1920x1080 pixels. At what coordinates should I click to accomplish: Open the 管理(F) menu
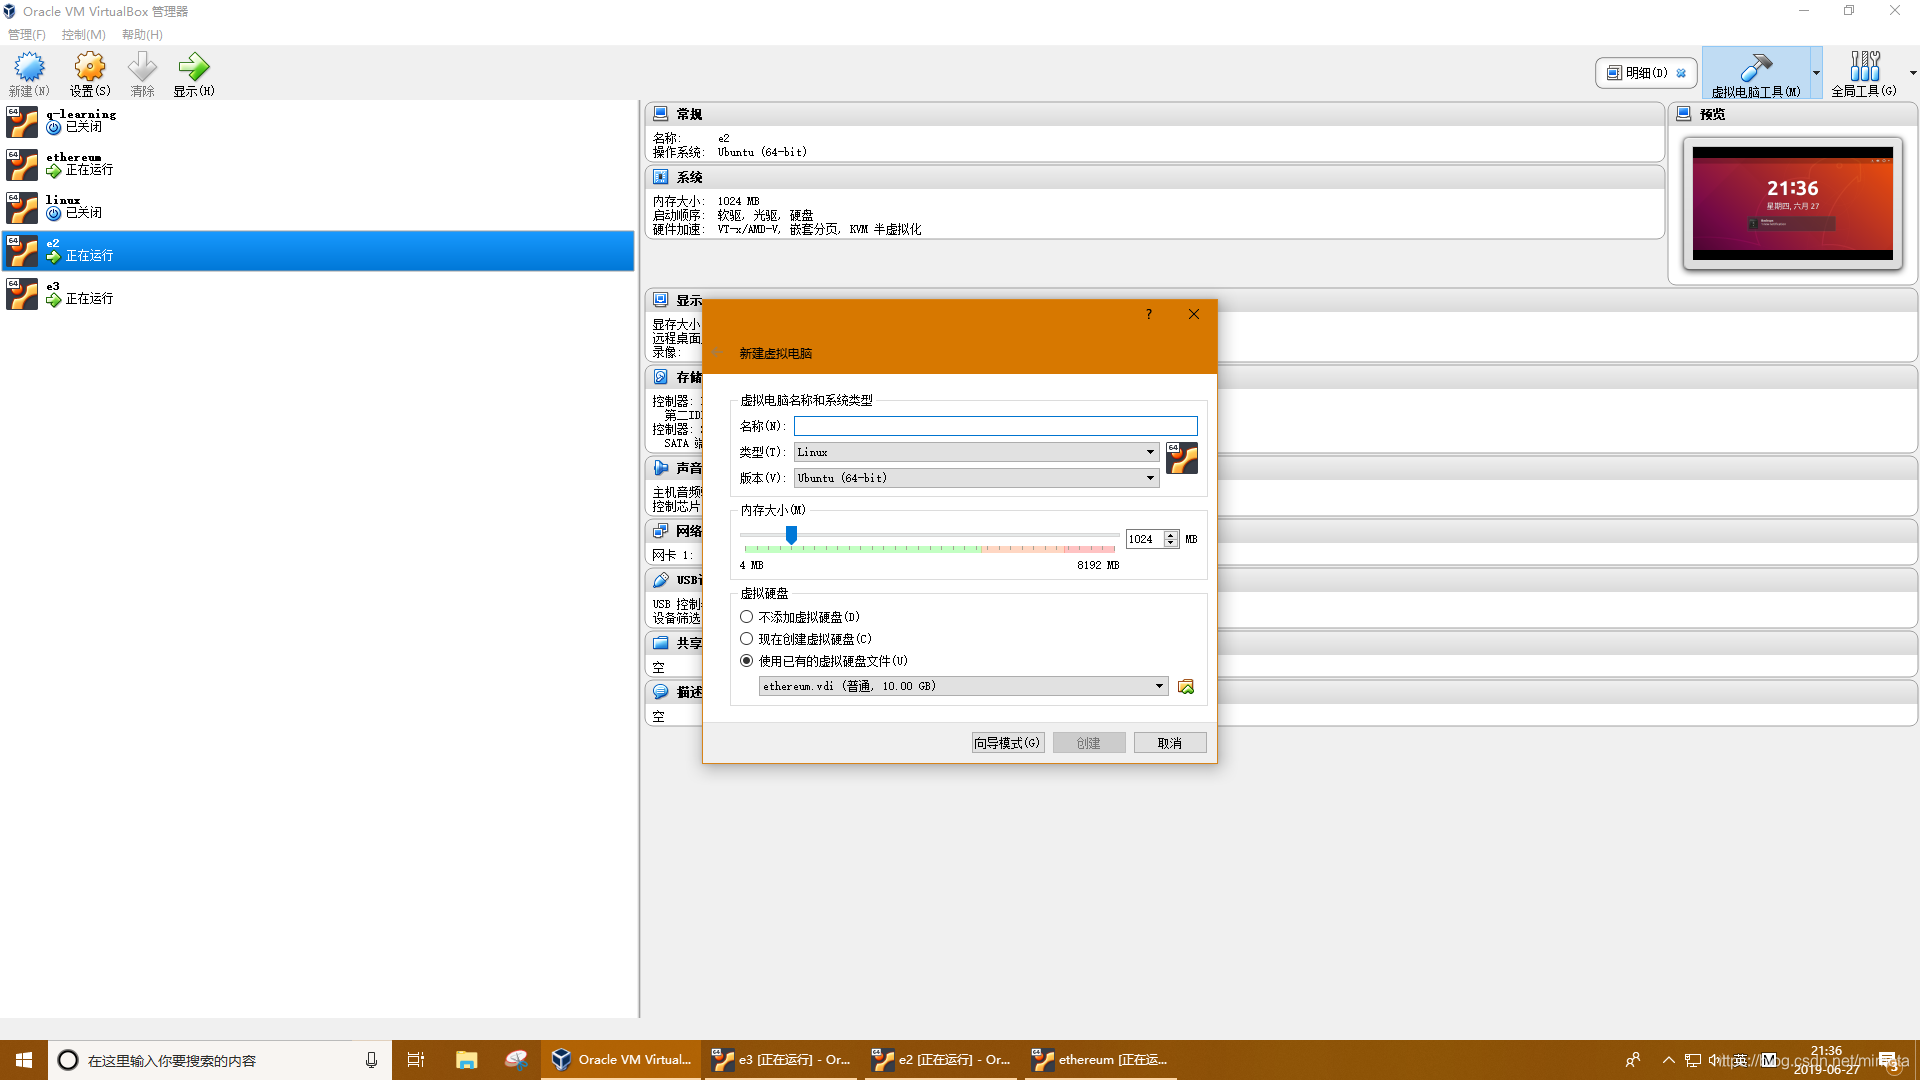[x=27, y=34]
